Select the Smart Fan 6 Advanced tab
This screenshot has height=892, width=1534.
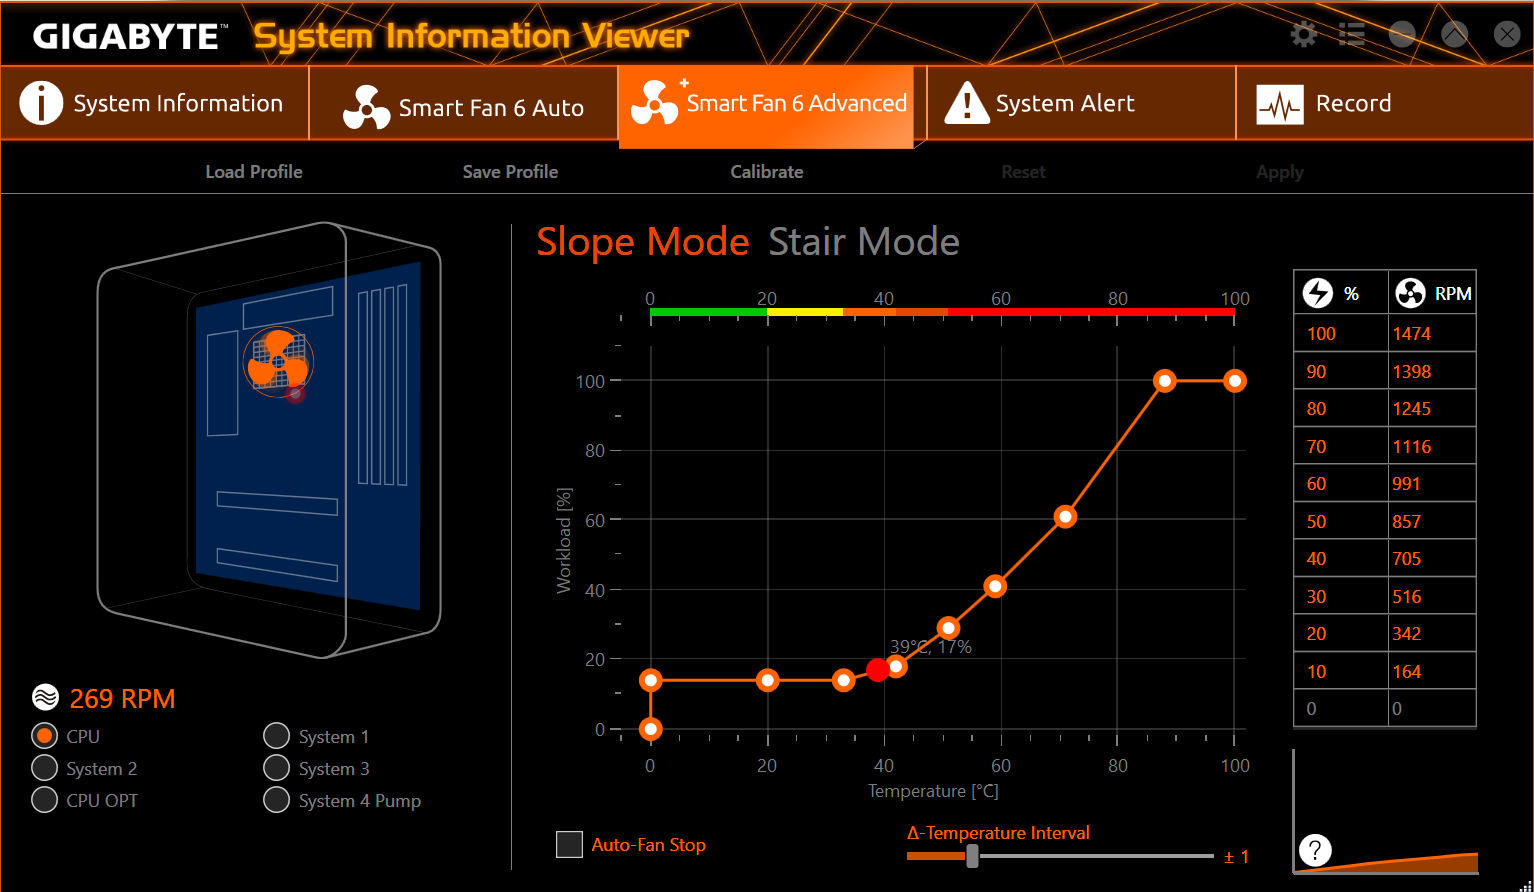click(x=767, y=106)
